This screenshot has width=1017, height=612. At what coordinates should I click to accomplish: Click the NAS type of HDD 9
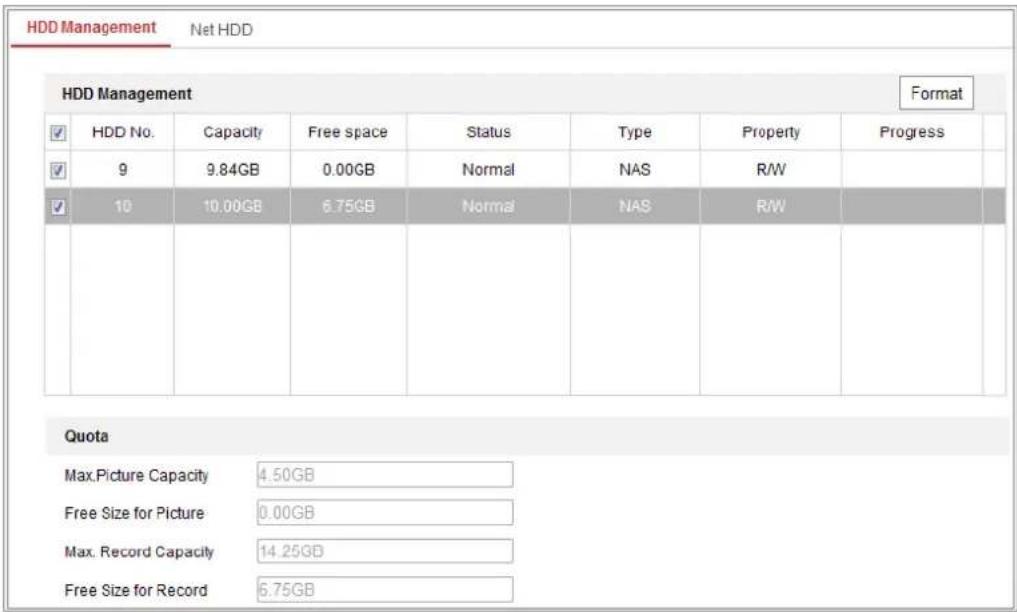[634, 170]
